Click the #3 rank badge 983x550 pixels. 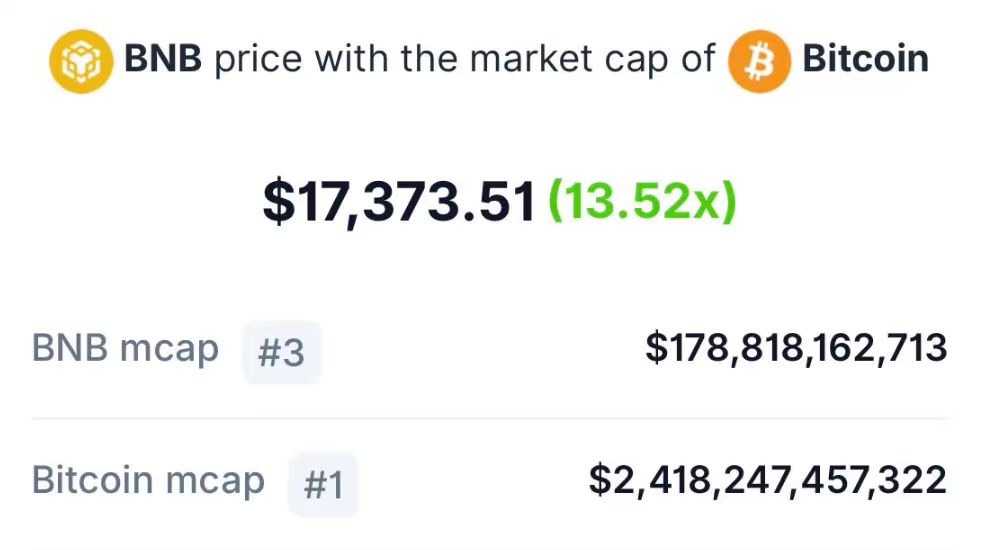(x=281, y=352)
